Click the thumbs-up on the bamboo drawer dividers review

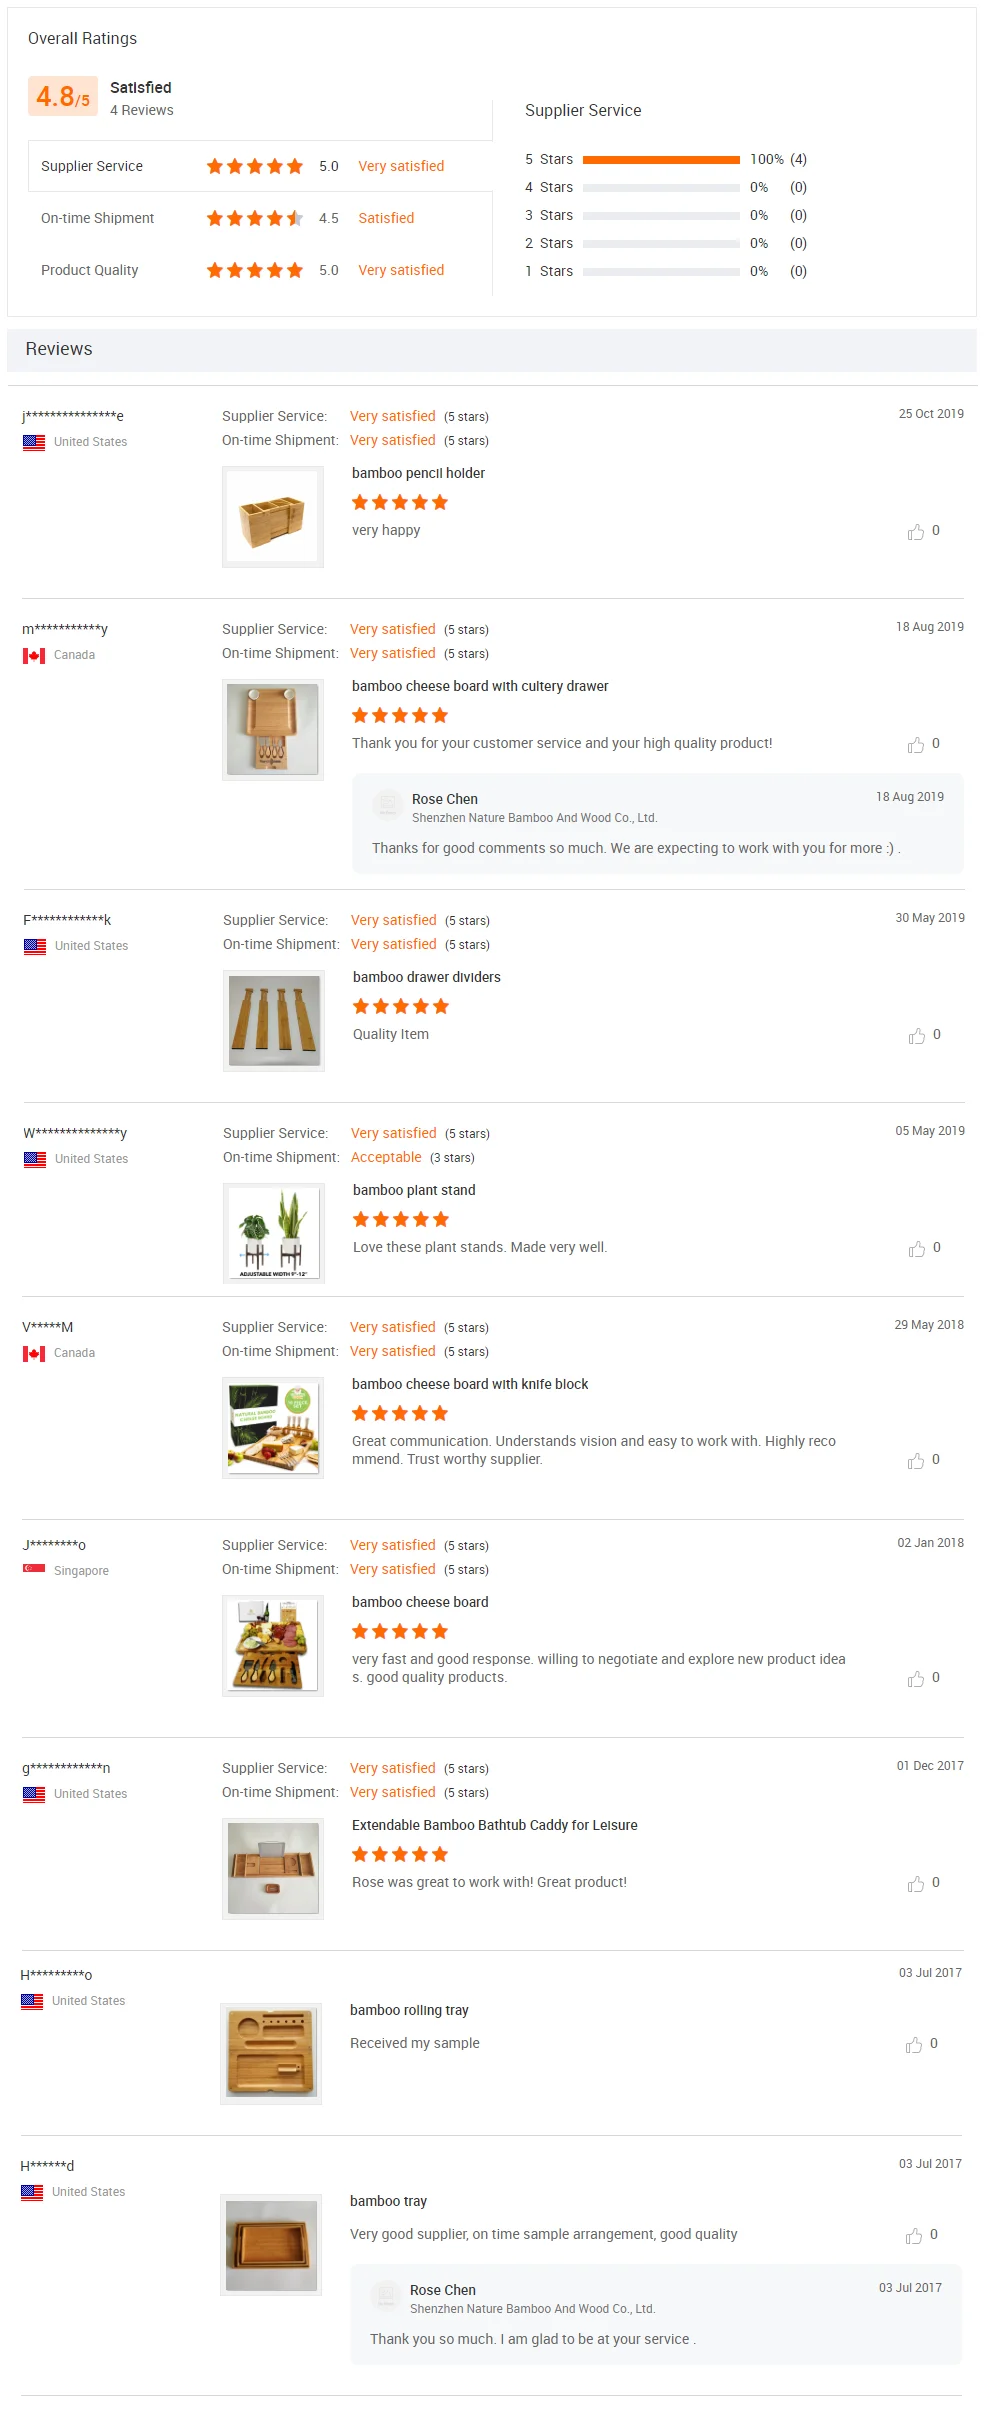pos(916,1035)
